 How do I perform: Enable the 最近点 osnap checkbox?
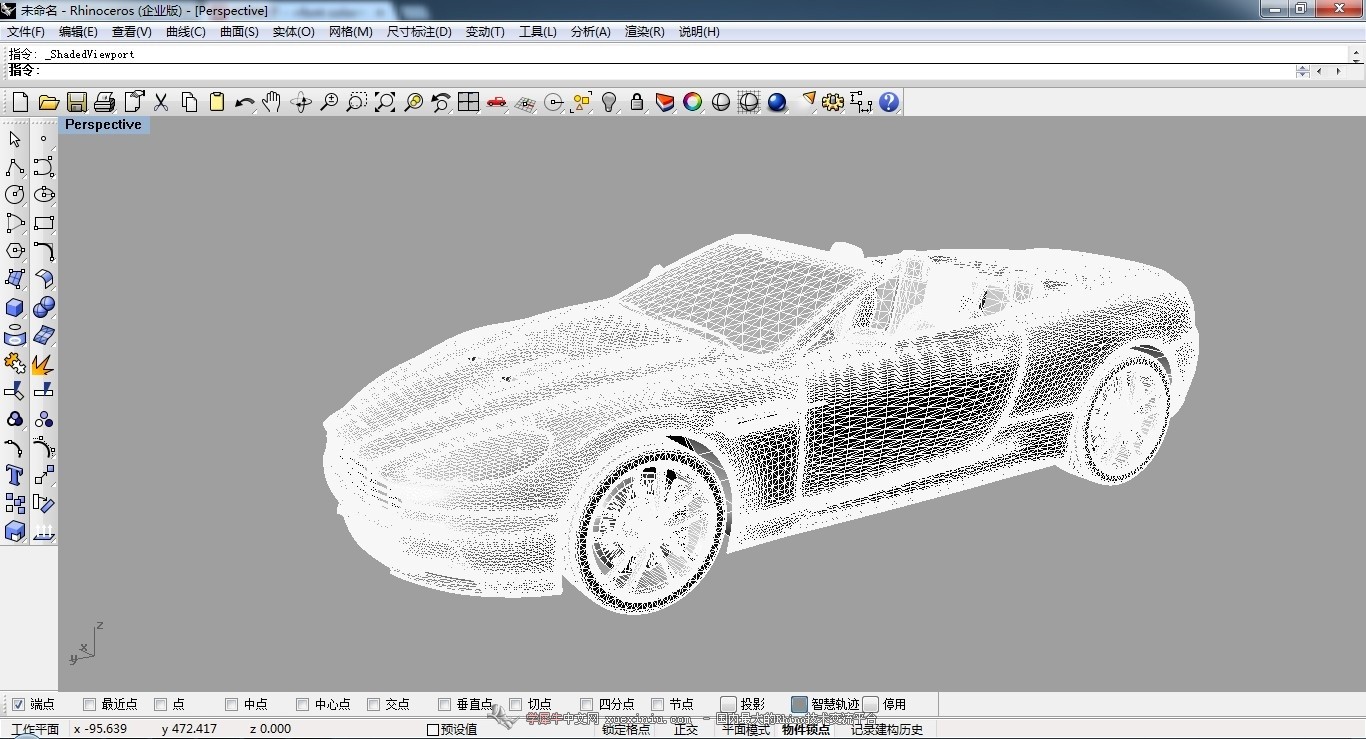pyautogui.click(x=90, y=704)
